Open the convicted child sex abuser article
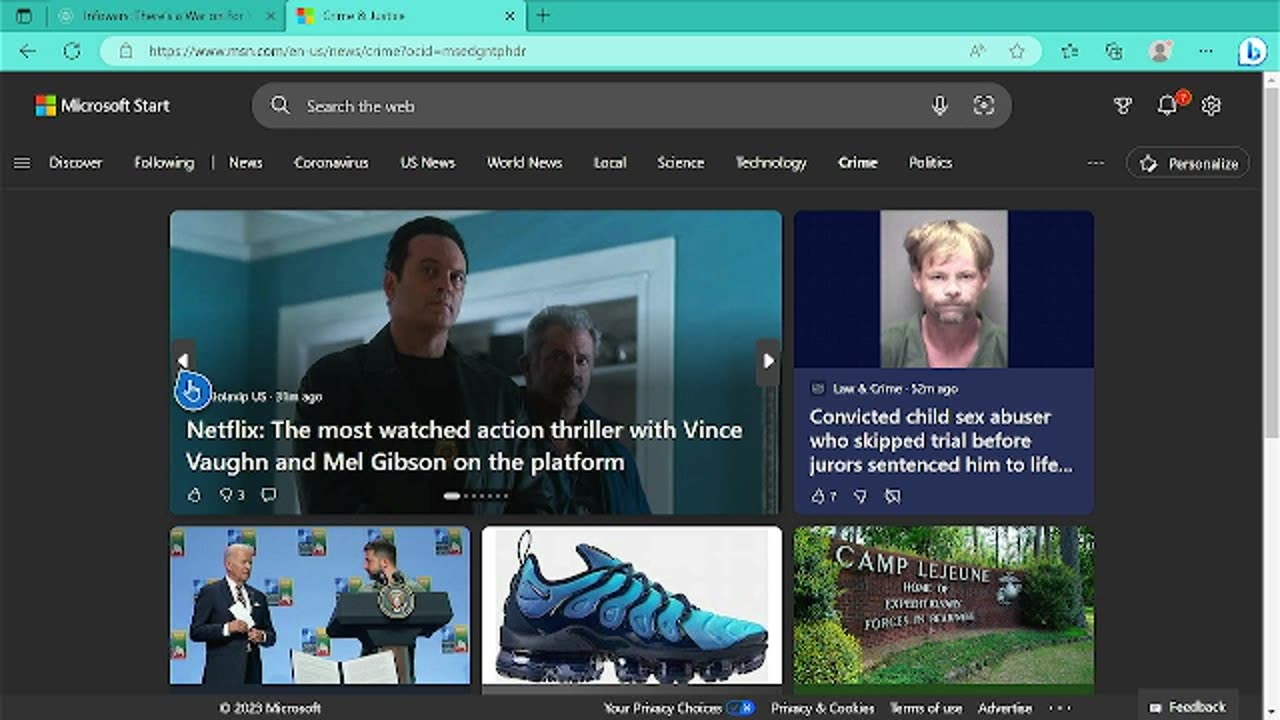The width and height of the screenshot is (1280, 720). click(x=940, y=441)
